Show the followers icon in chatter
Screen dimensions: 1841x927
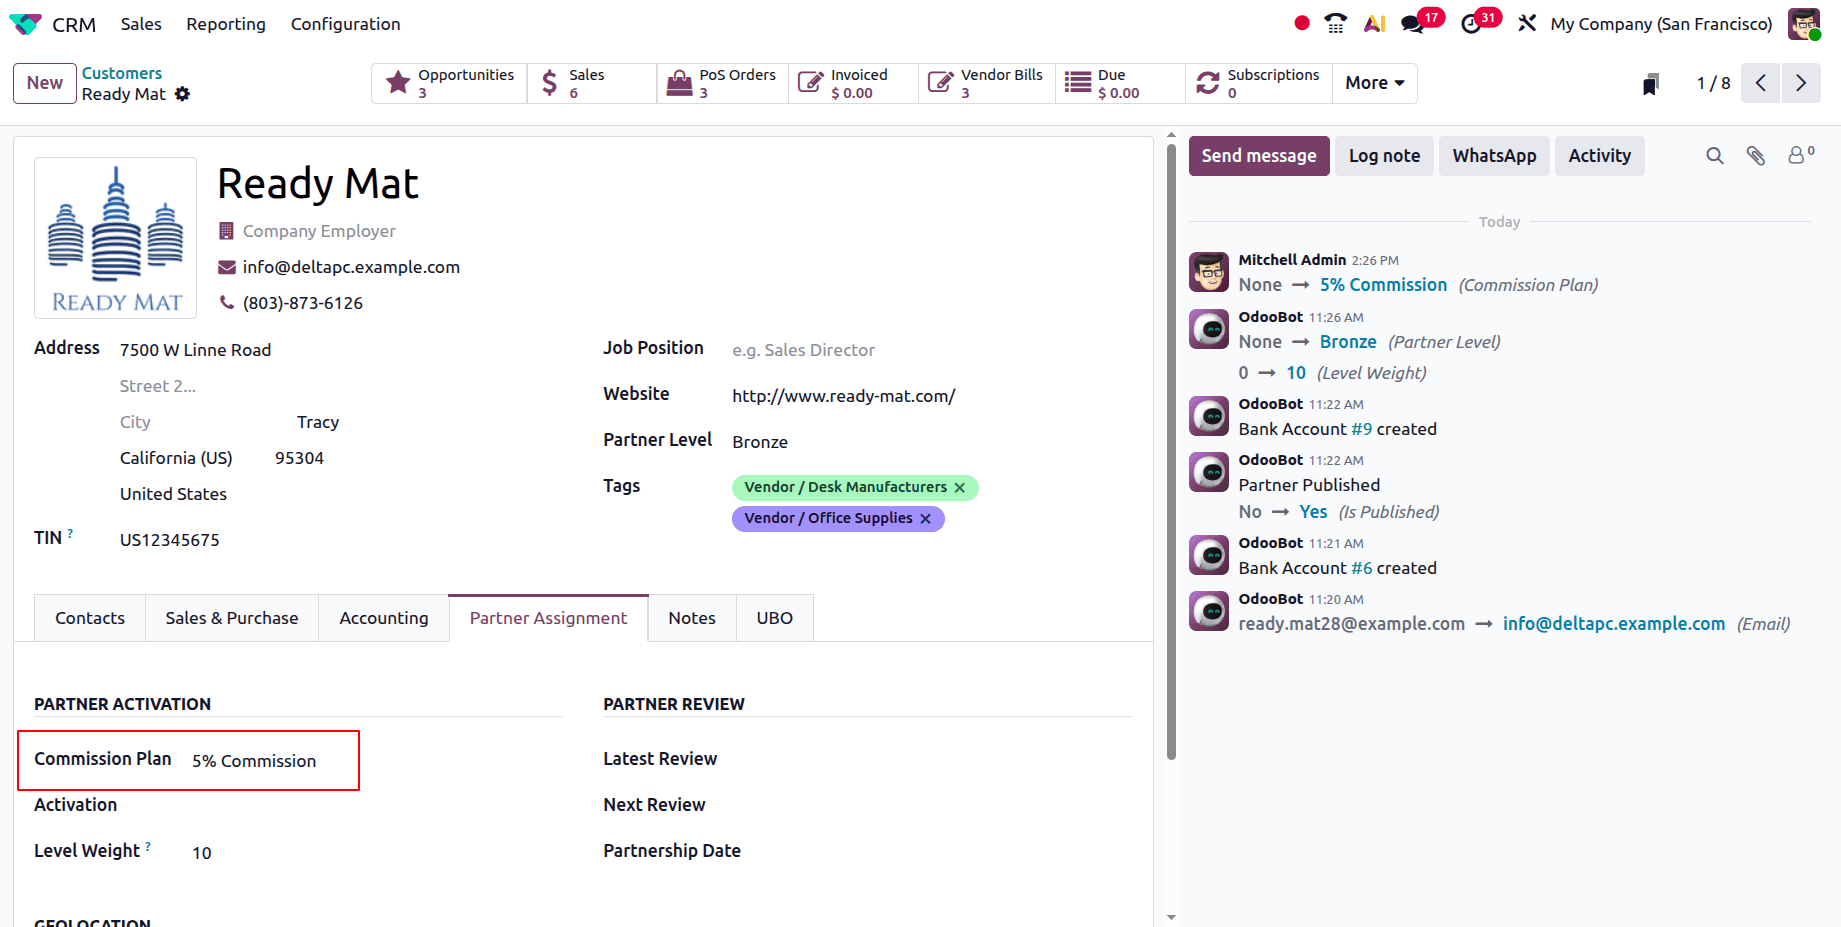pos(1801,155)
